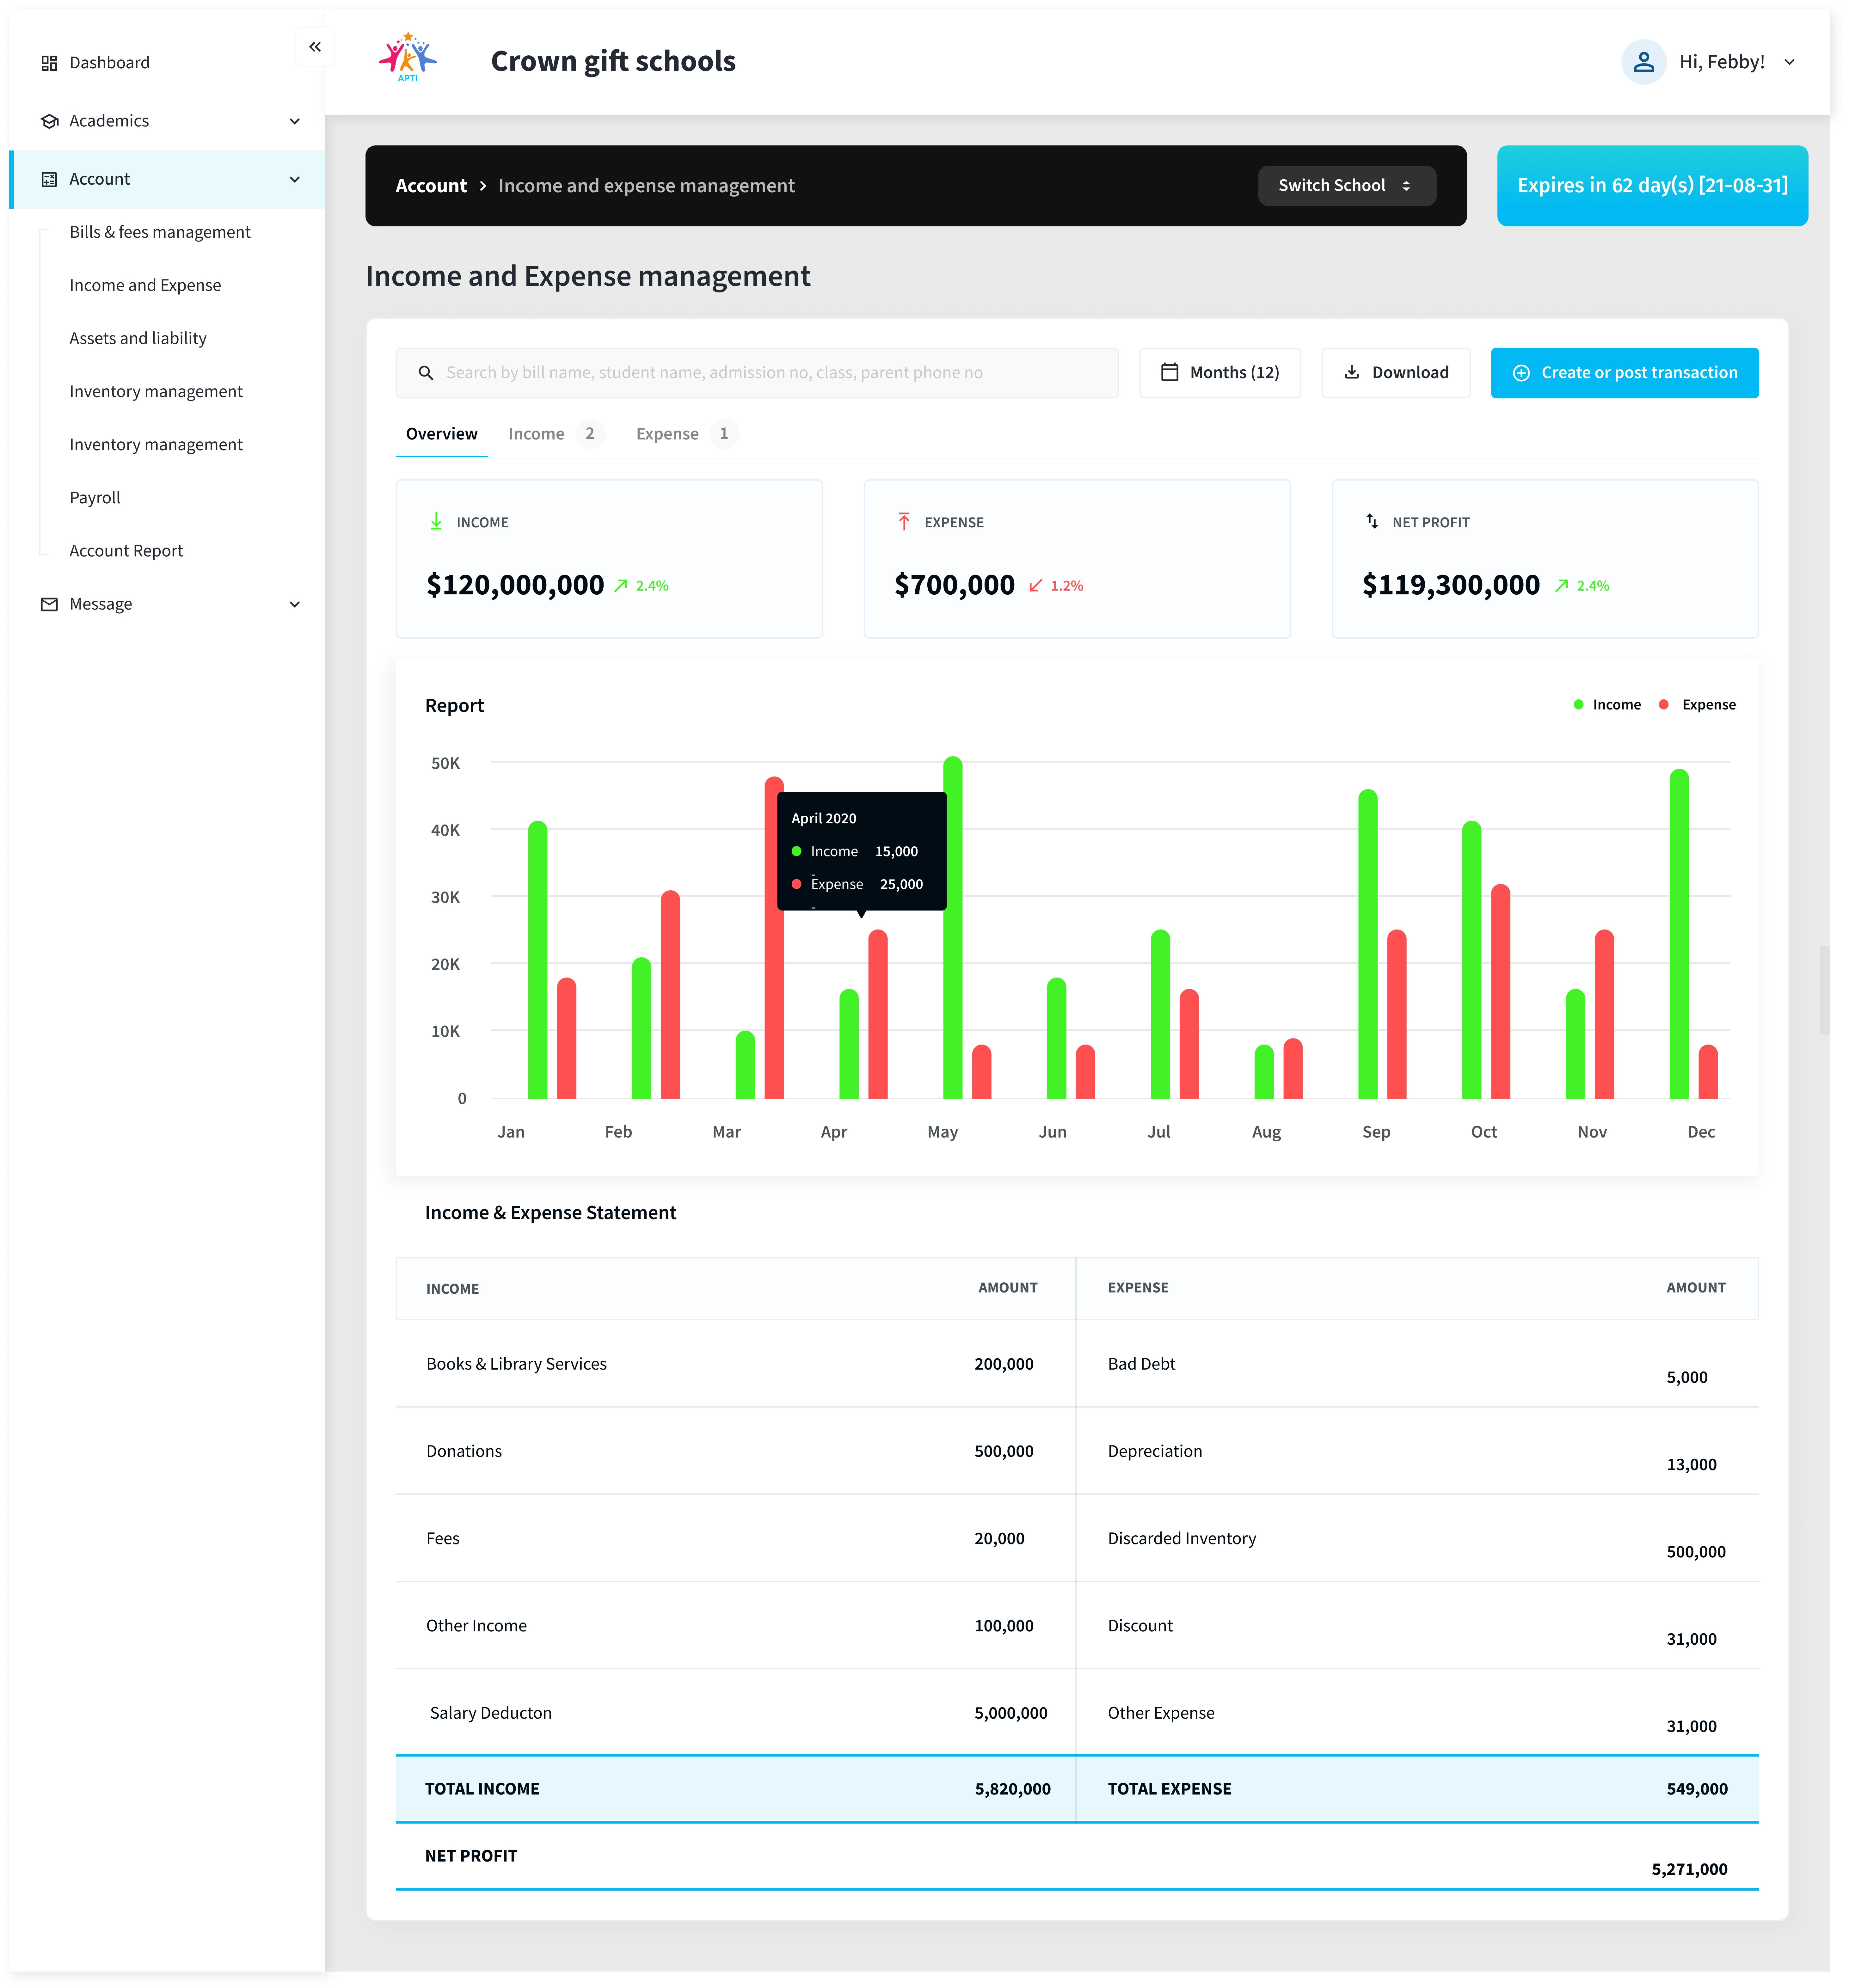Click the Message envelope icon
The height and width of the screenshot is (1988, 1849).
49,604
